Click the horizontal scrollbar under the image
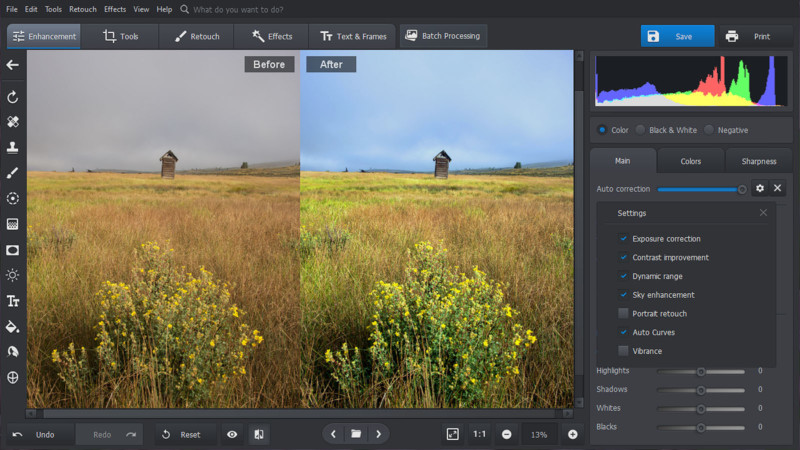 [300, 413]
